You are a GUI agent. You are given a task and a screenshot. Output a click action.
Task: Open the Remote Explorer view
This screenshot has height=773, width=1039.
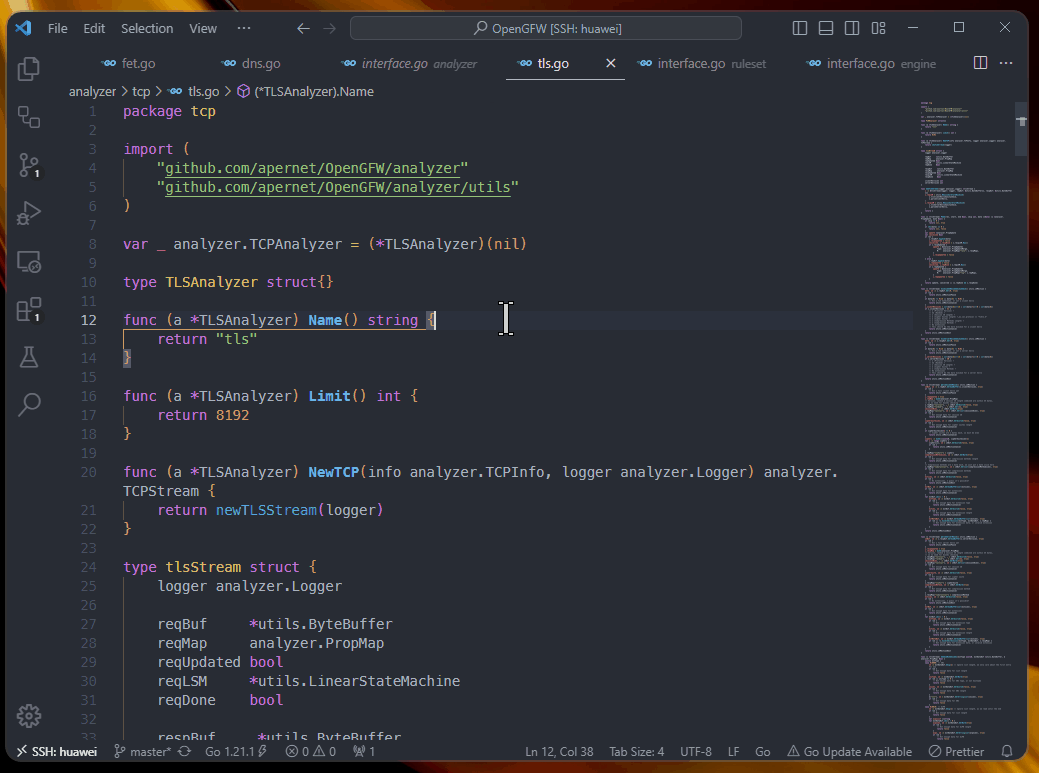29,262
